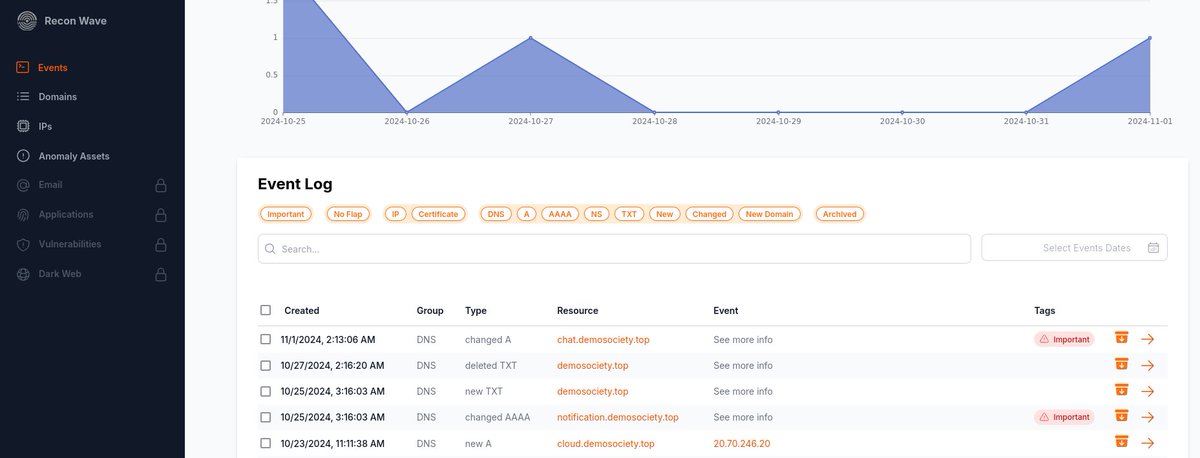
Task: Click the chart data point at 2024-11-01
Action: 1150,38
